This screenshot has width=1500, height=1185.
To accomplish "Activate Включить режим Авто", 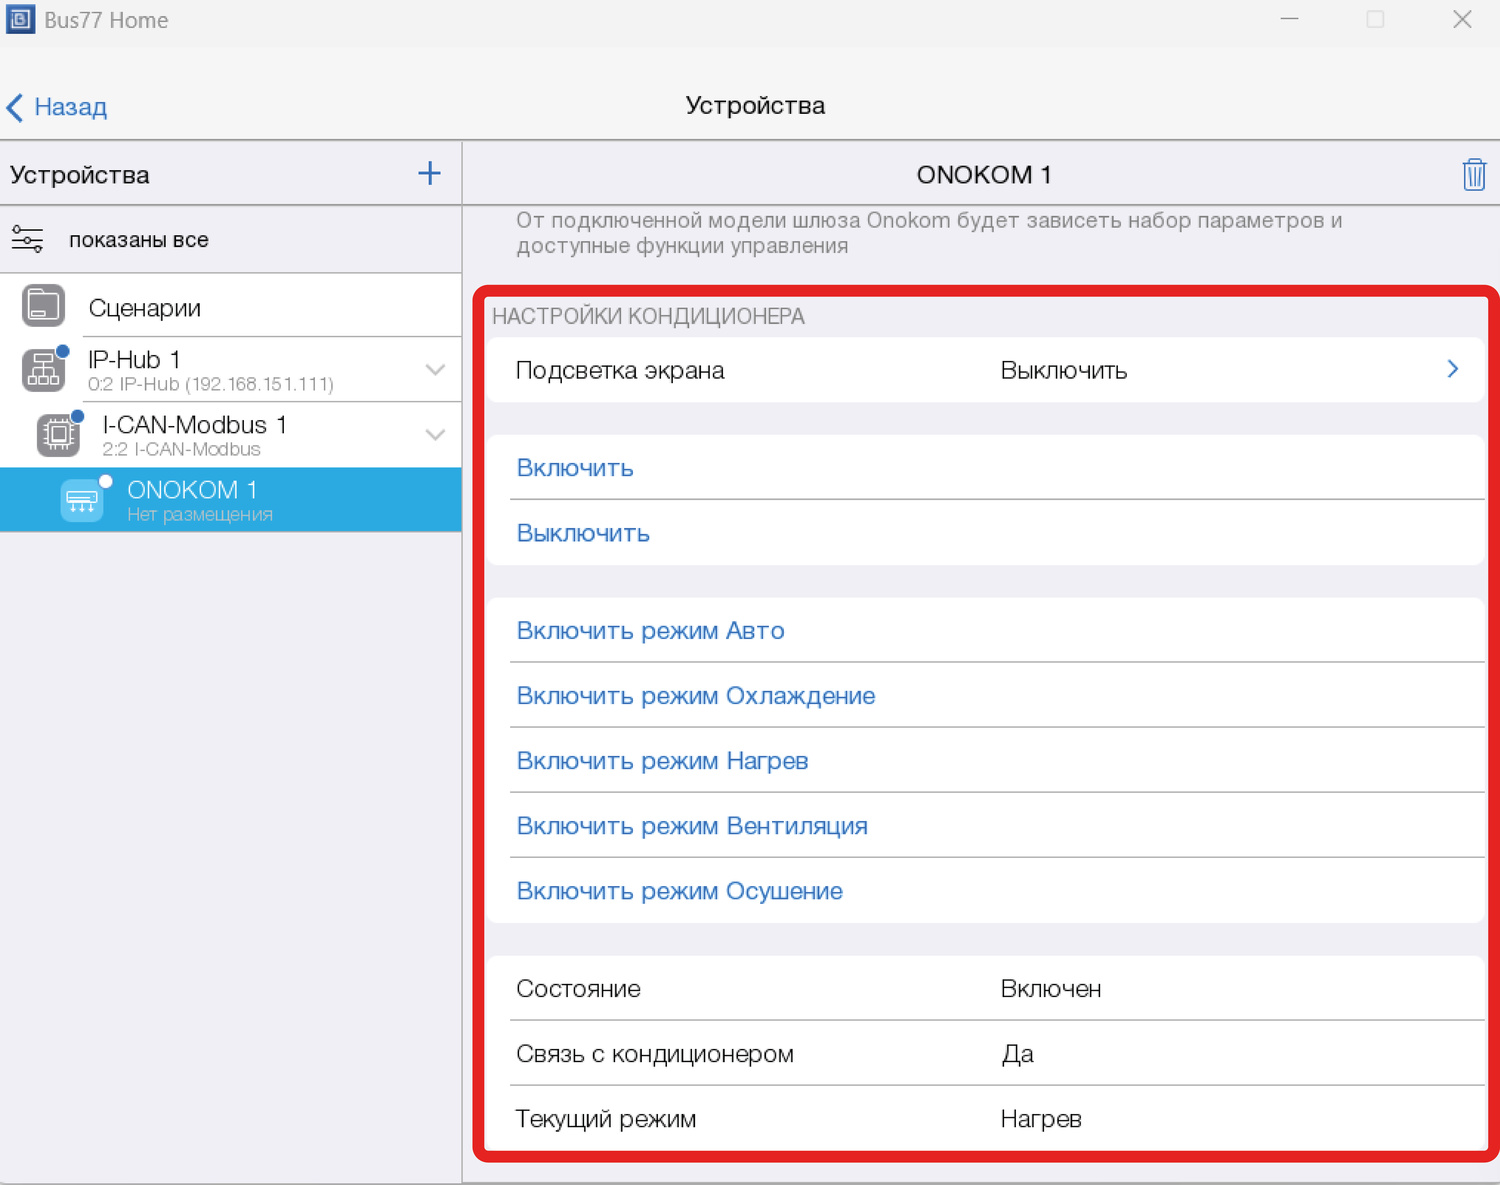I will point(650,631).
